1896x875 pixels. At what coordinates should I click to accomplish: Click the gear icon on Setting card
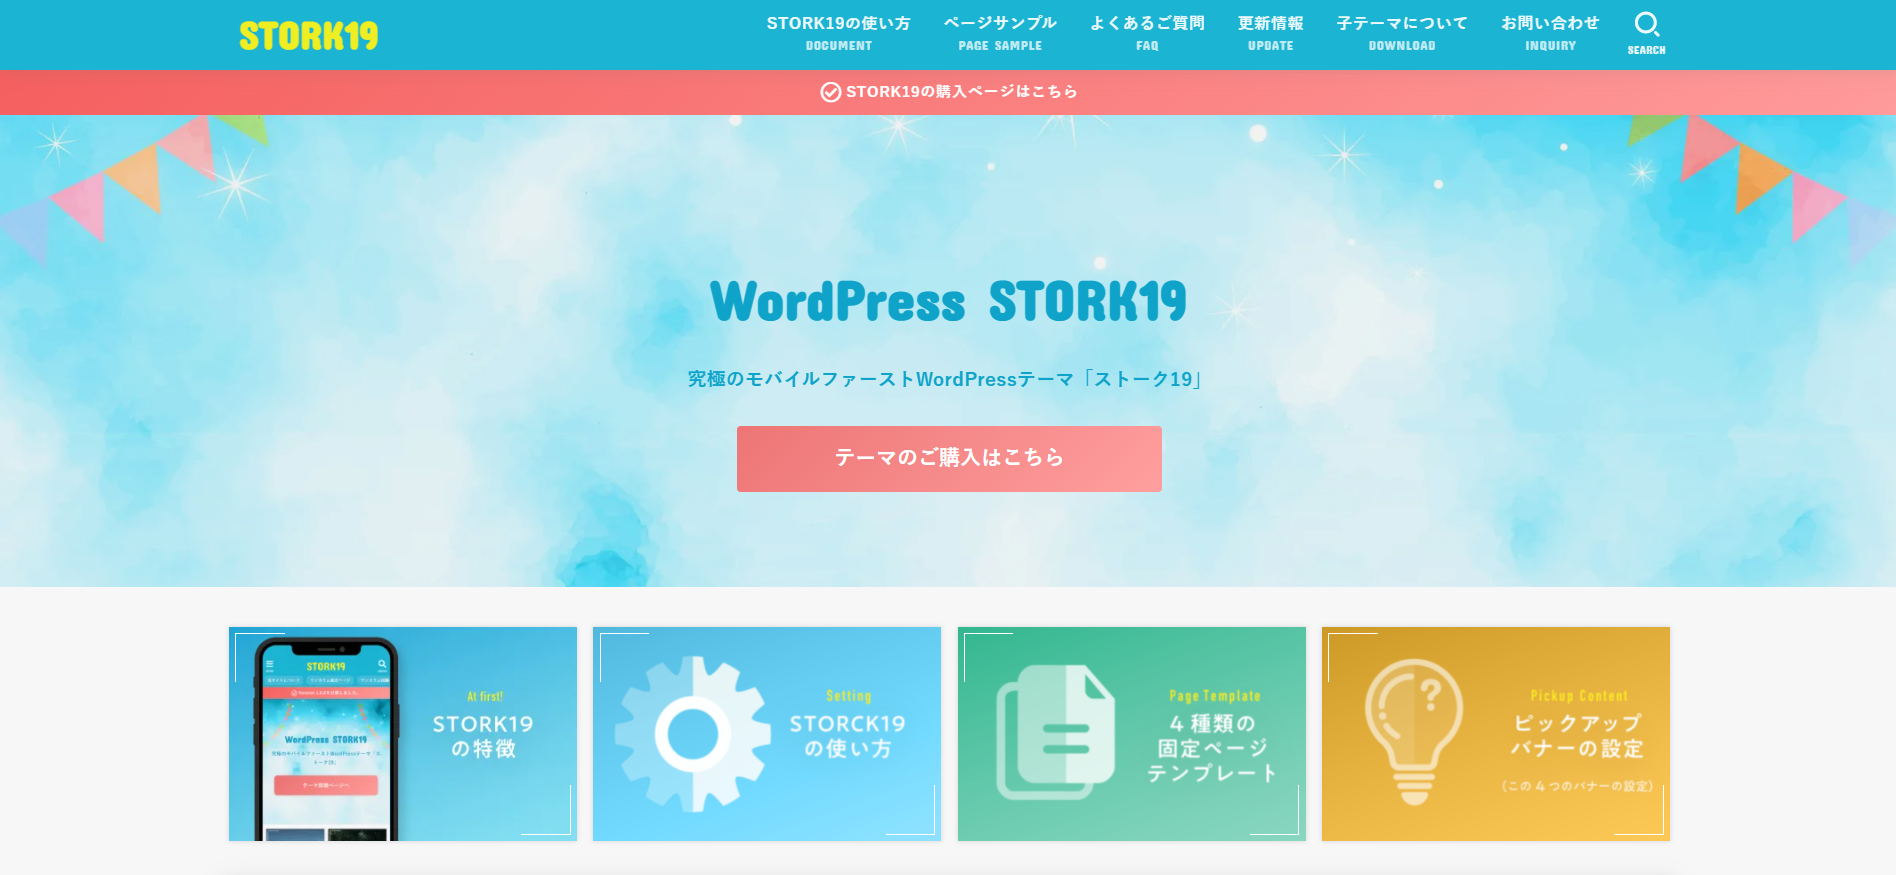693,734
